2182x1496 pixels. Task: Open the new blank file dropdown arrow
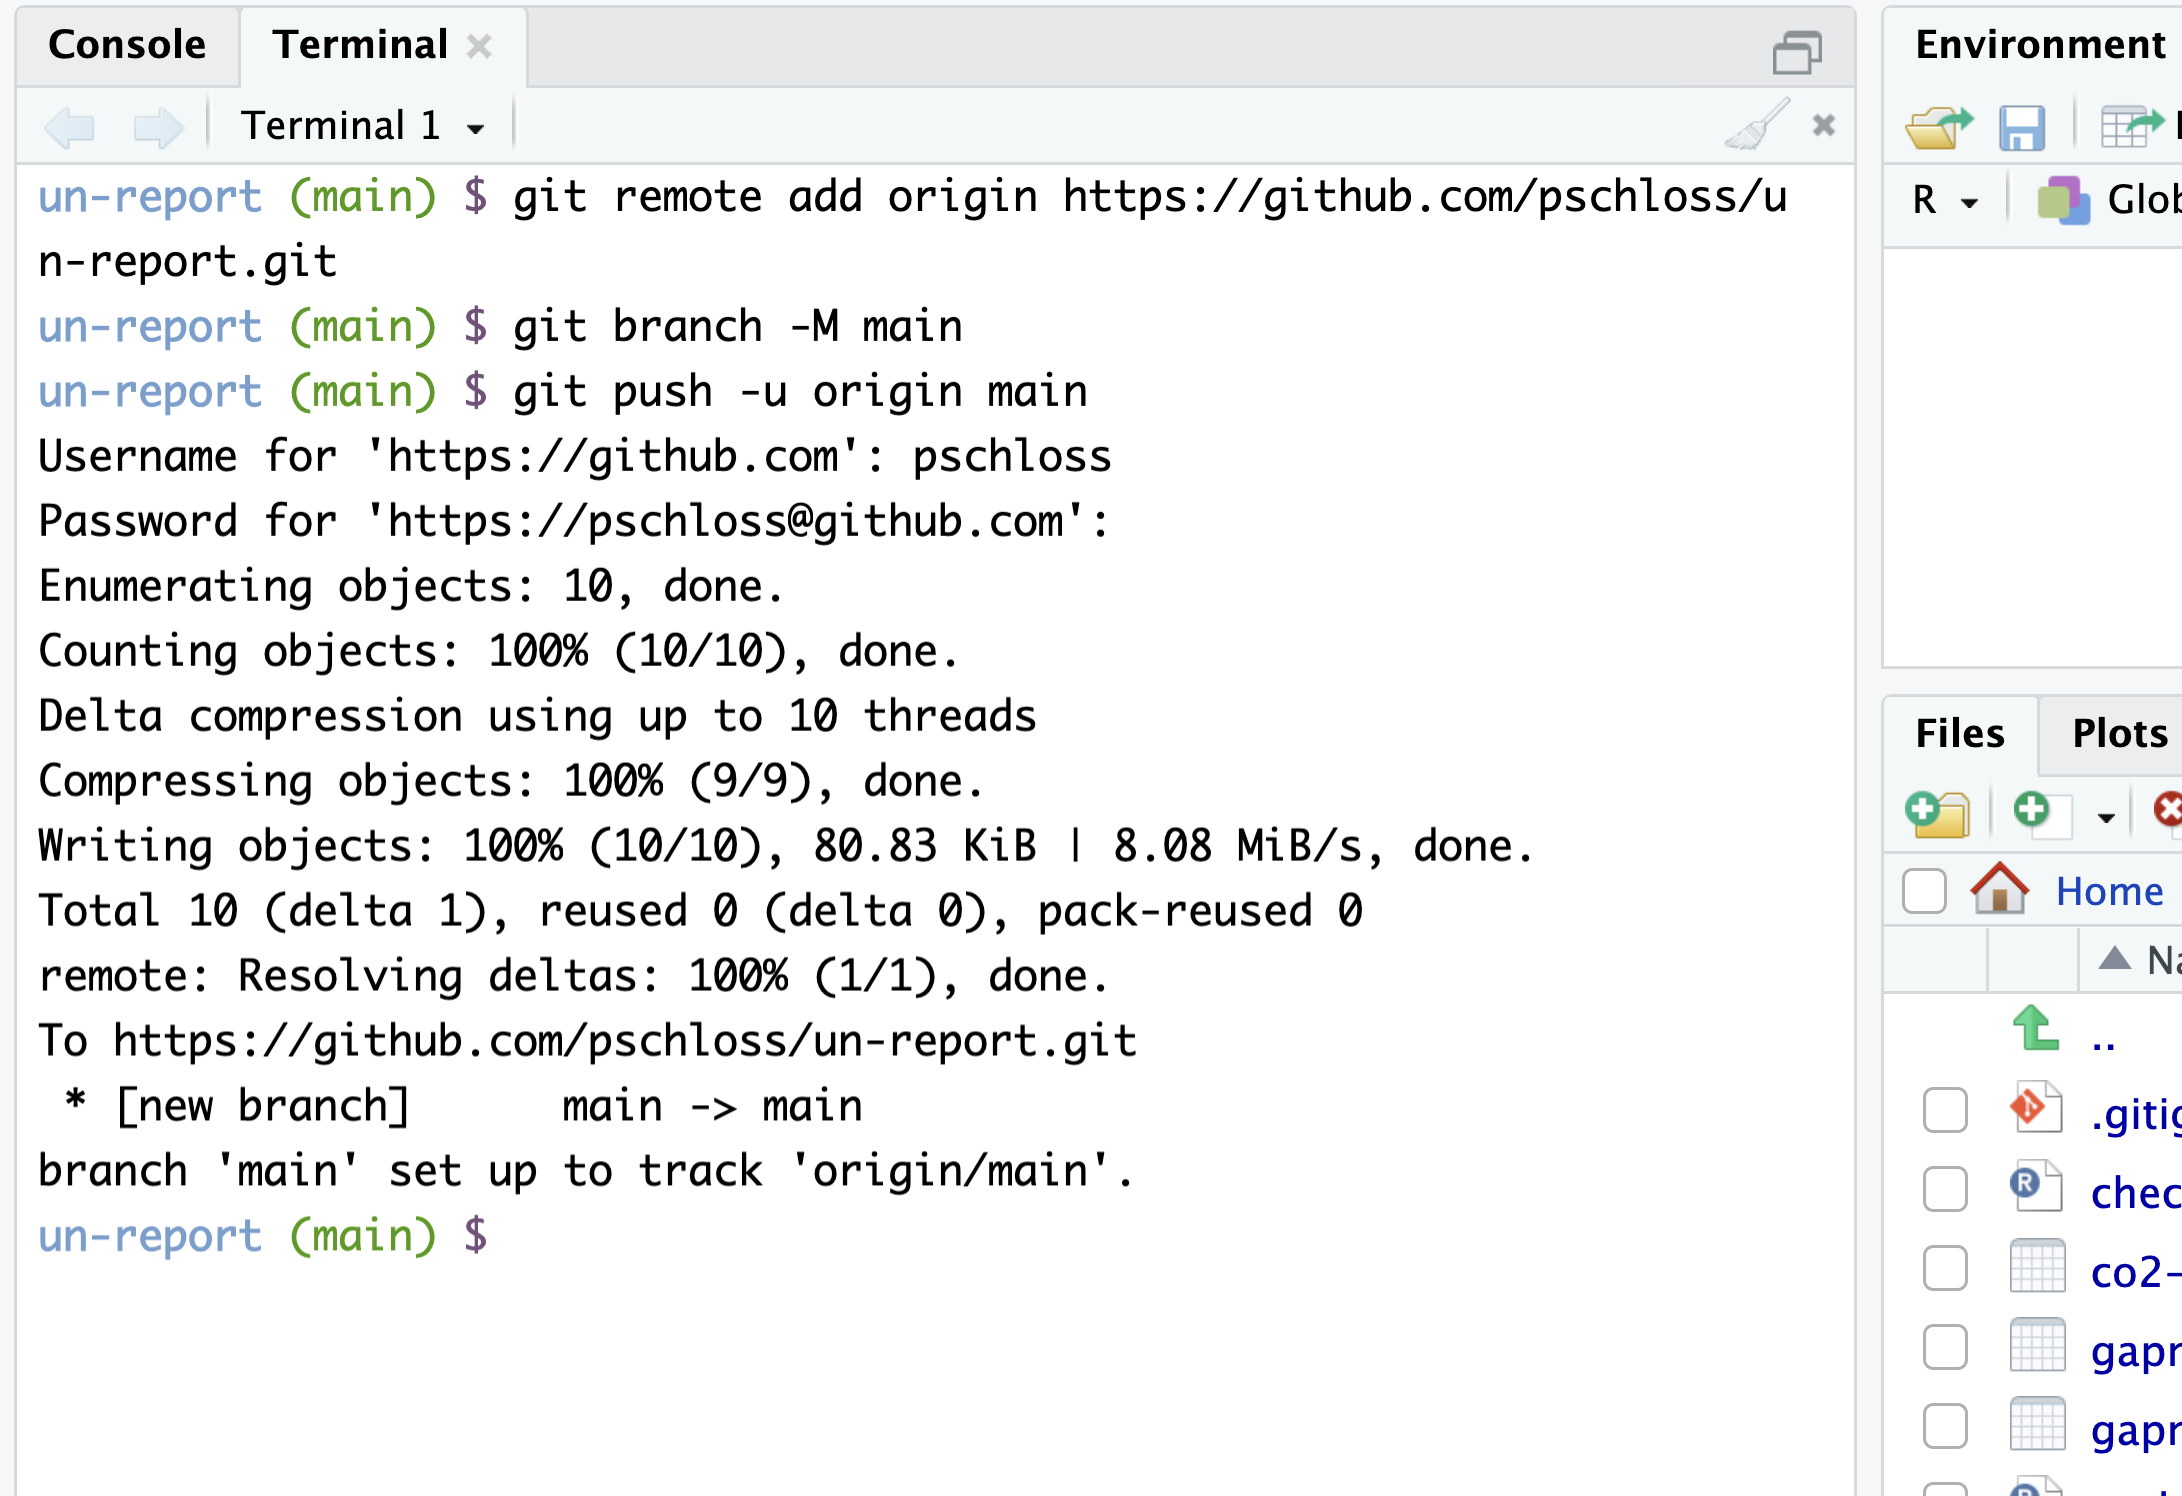coord(2106,817)
